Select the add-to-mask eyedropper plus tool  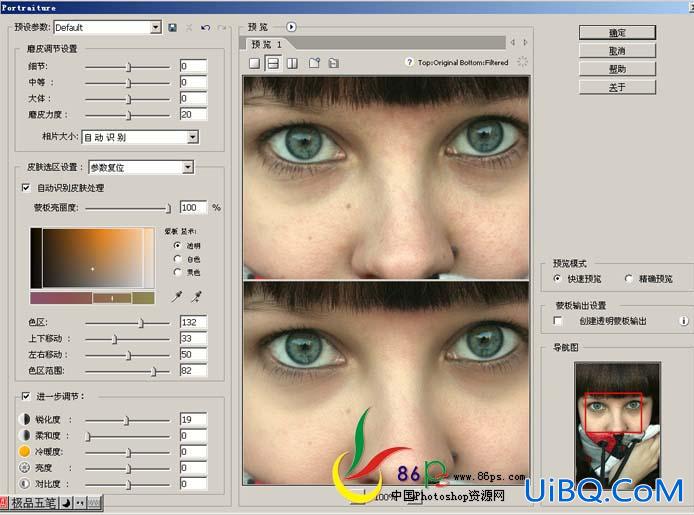pyautogui.click(x=197, y=296)
